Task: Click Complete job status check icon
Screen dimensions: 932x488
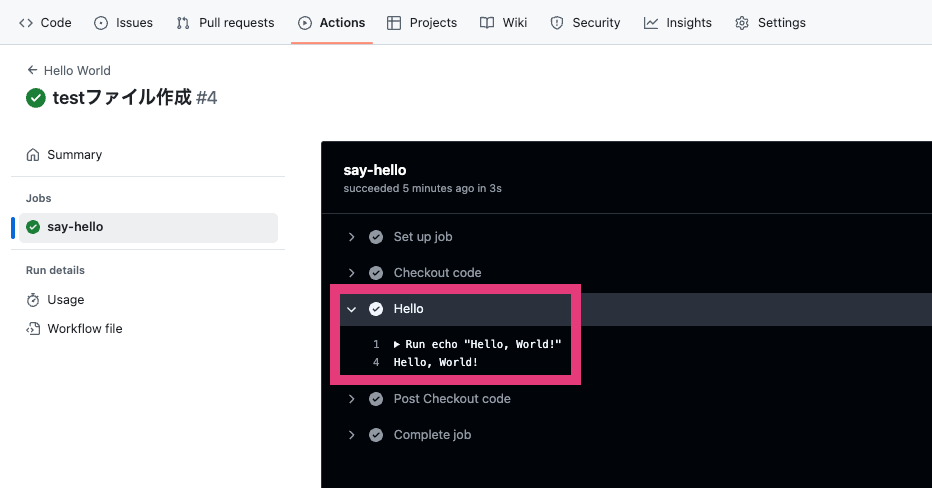Action: [376, 435]
